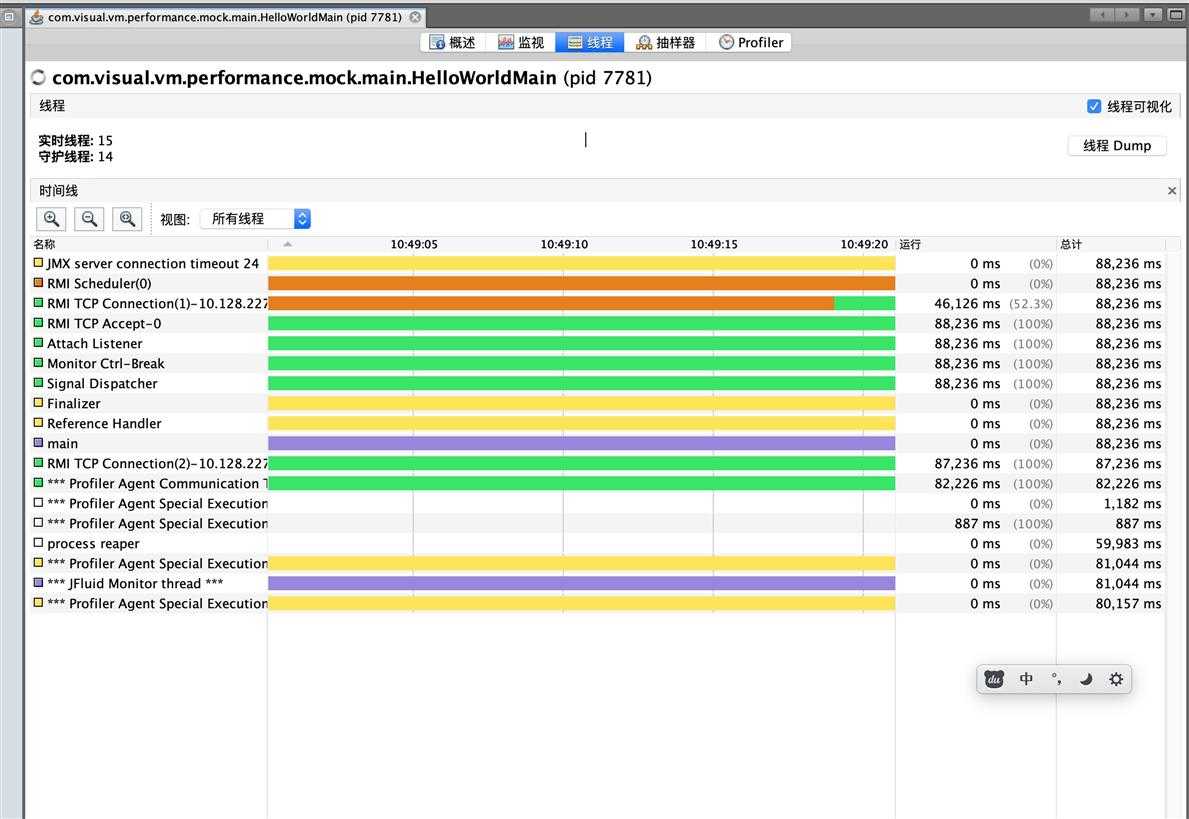Viewport: 1189px width, 819px height.
Task: Close the HelloWorldMain document tab
Action: click(415, 17)
